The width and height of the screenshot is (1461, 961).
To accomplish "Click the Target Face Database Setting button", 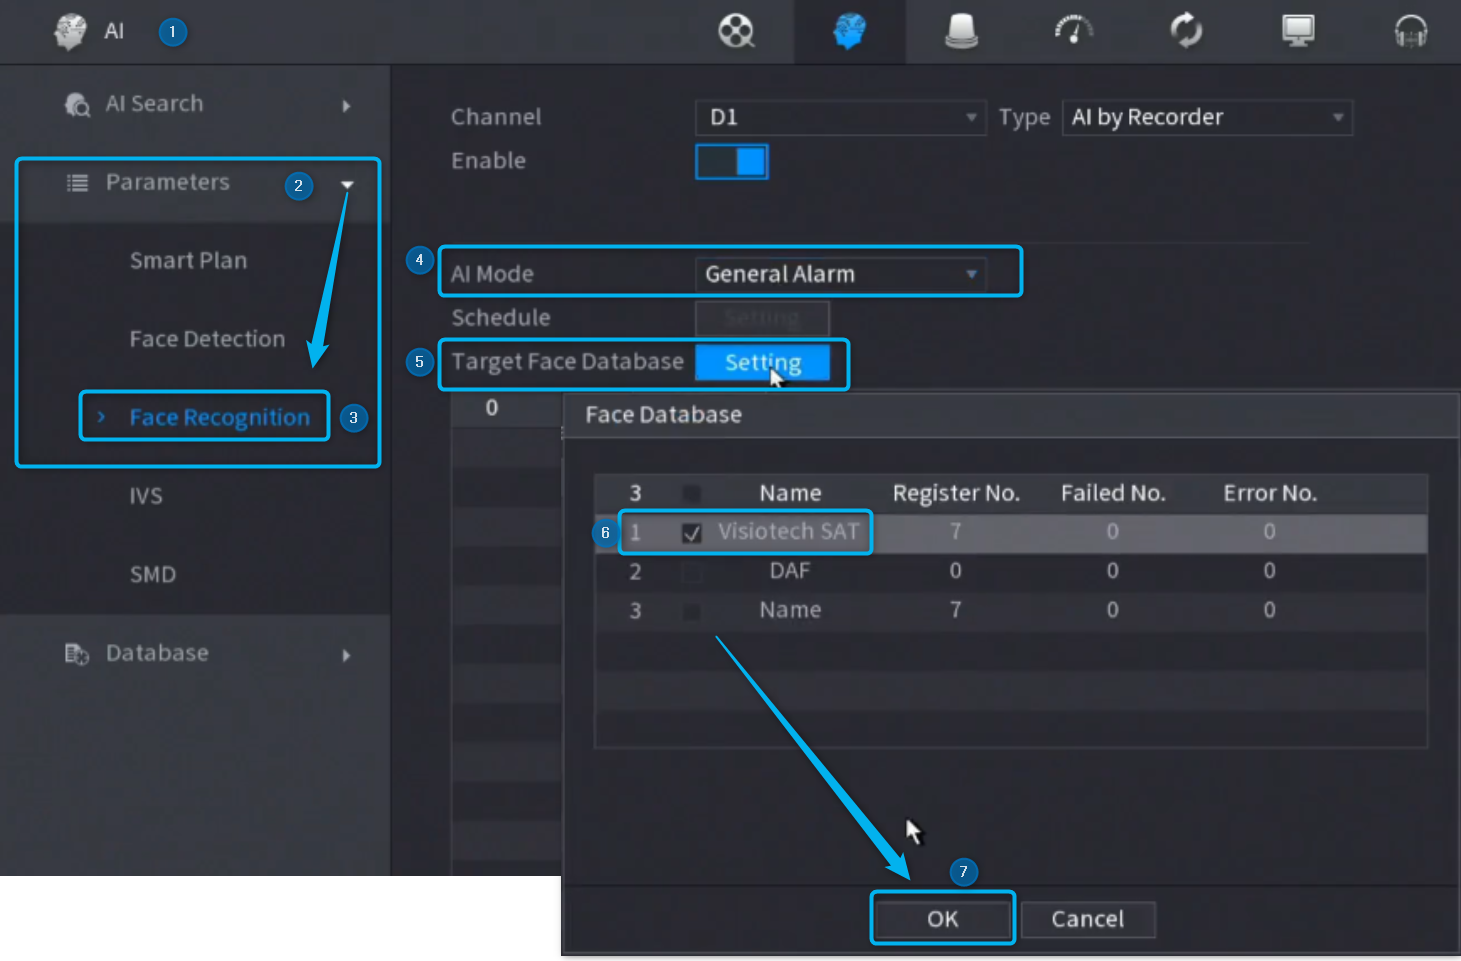I will click(x=763, y=362).
